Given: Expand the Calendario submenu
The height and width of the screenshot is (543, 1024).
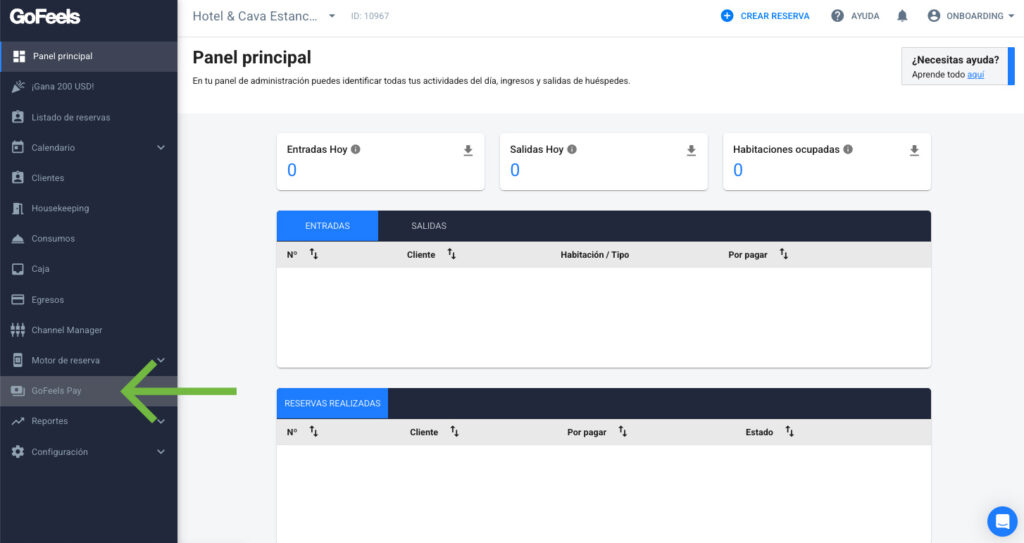Looking at the screenshot, I should (x=161, y=148).
